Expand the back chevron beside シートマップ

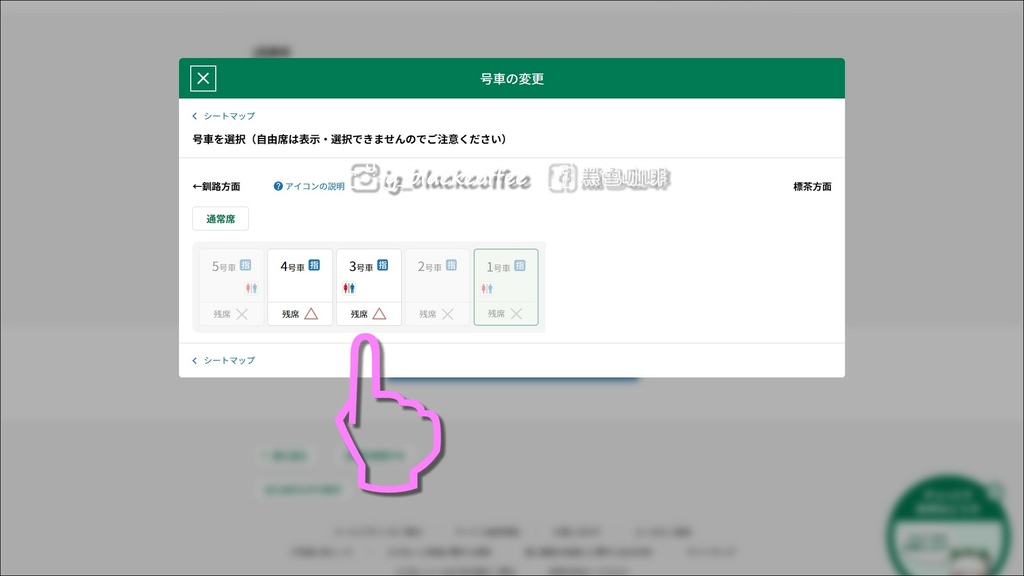(196, 116)
